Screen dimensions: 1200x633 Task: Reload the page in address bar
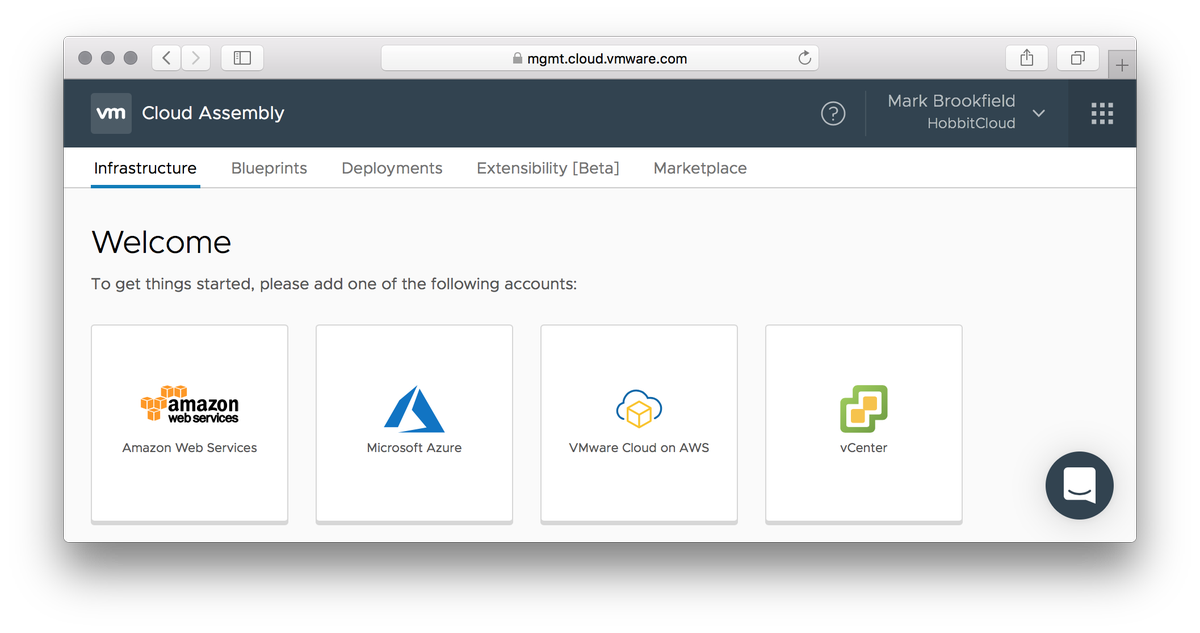[x=804, y=58]
